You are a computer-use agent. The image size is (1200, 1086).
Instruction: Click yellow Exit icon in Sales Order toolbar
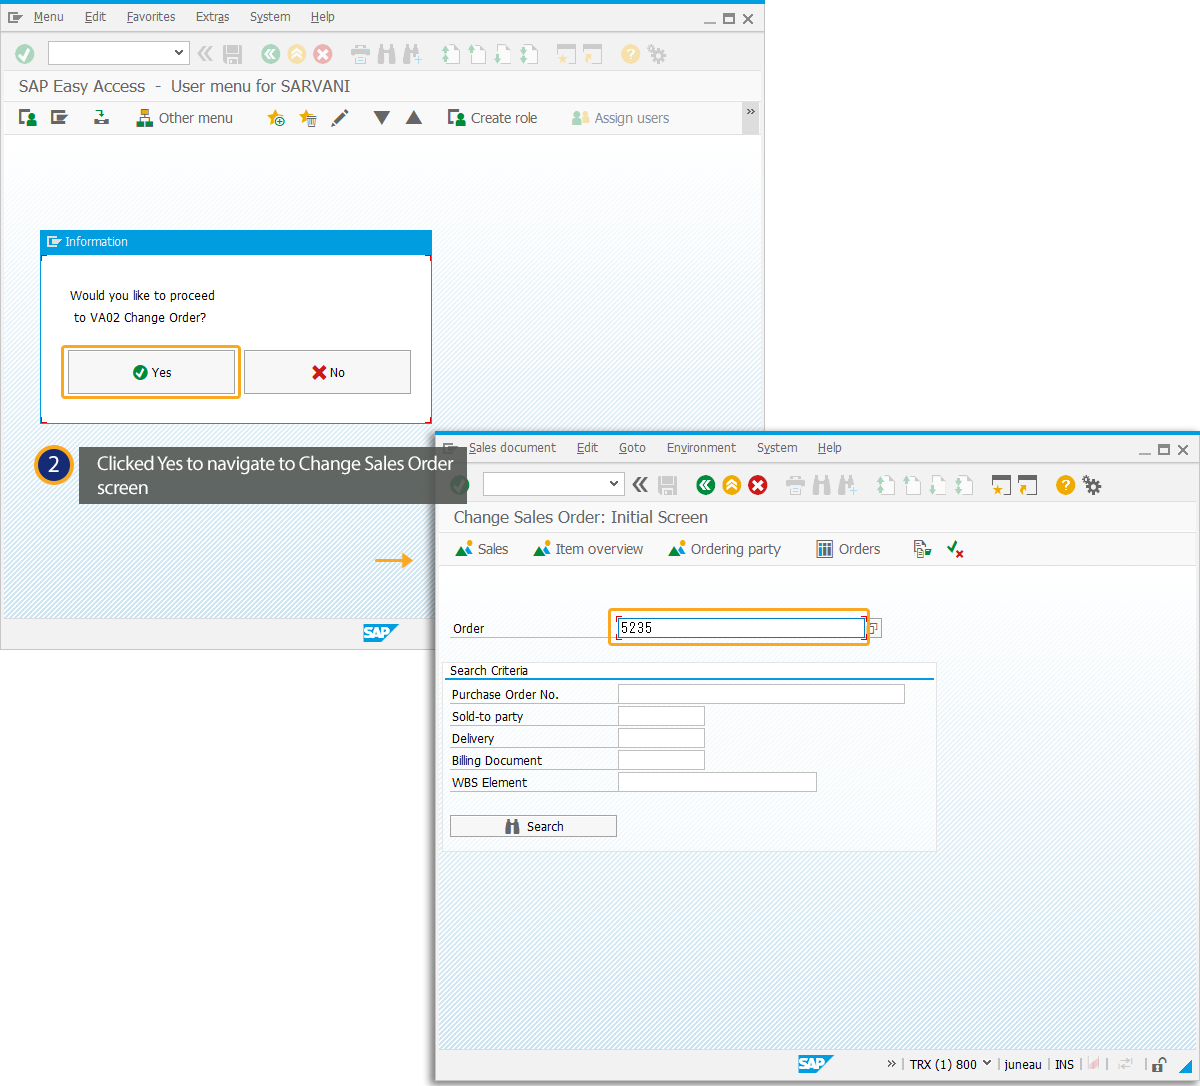pos(732,485)
